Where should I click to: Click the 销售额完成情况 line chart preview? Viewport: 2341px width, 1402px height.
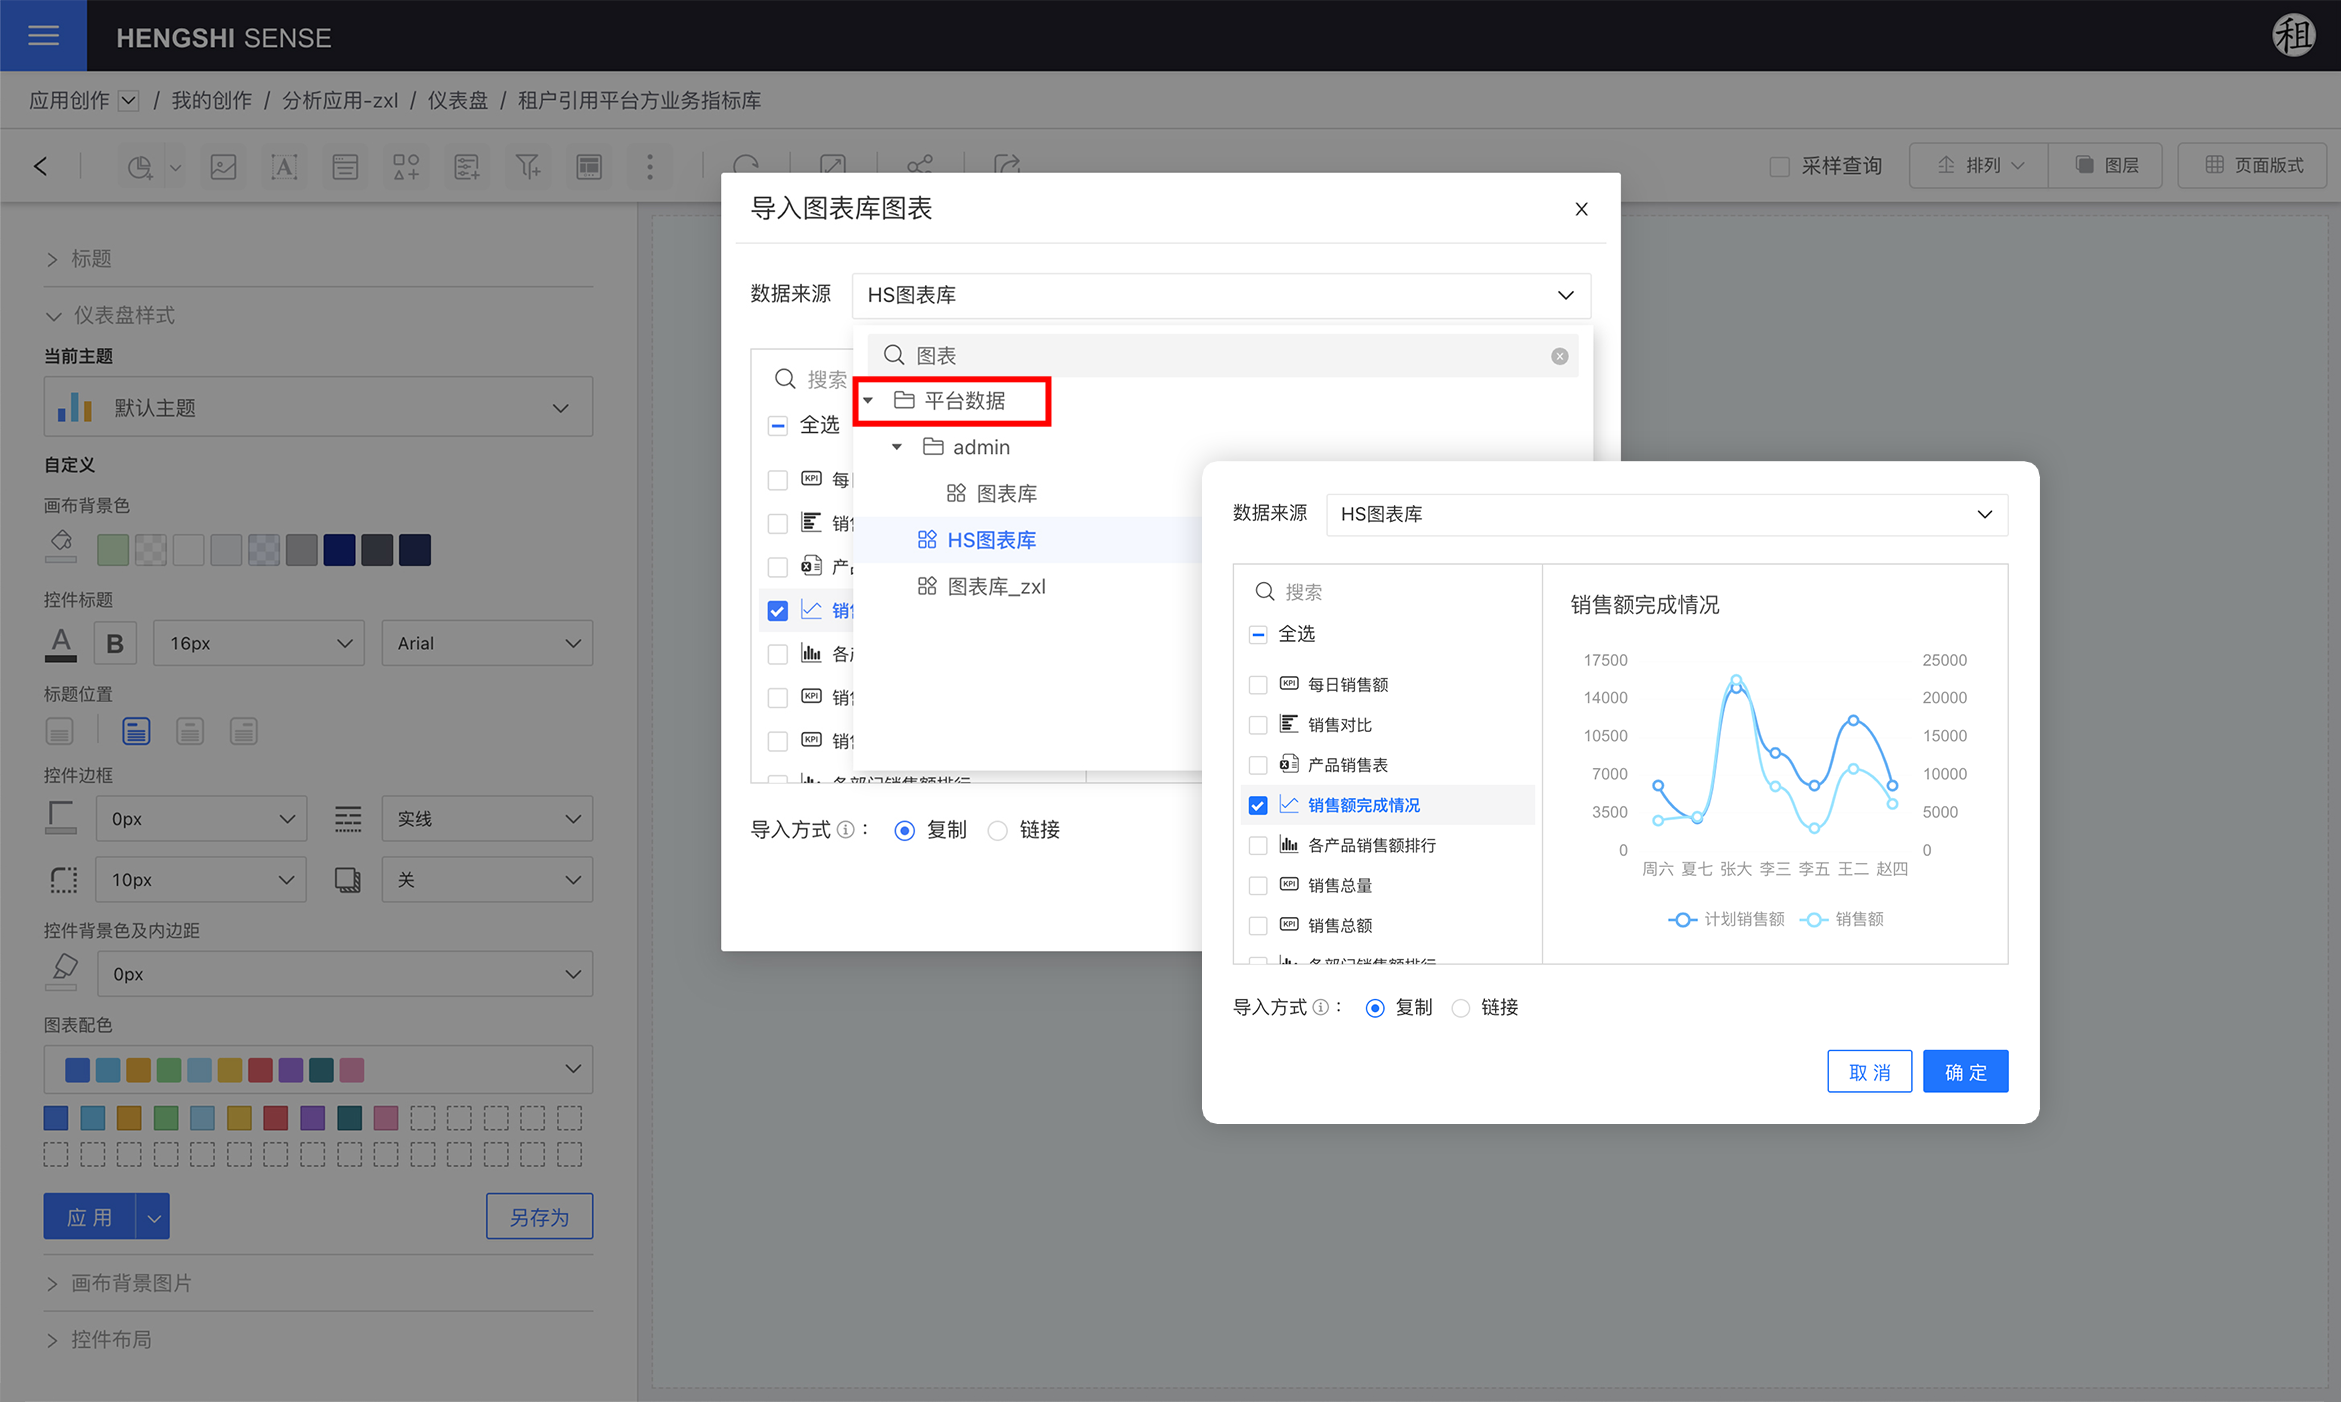pos(1775,765)
